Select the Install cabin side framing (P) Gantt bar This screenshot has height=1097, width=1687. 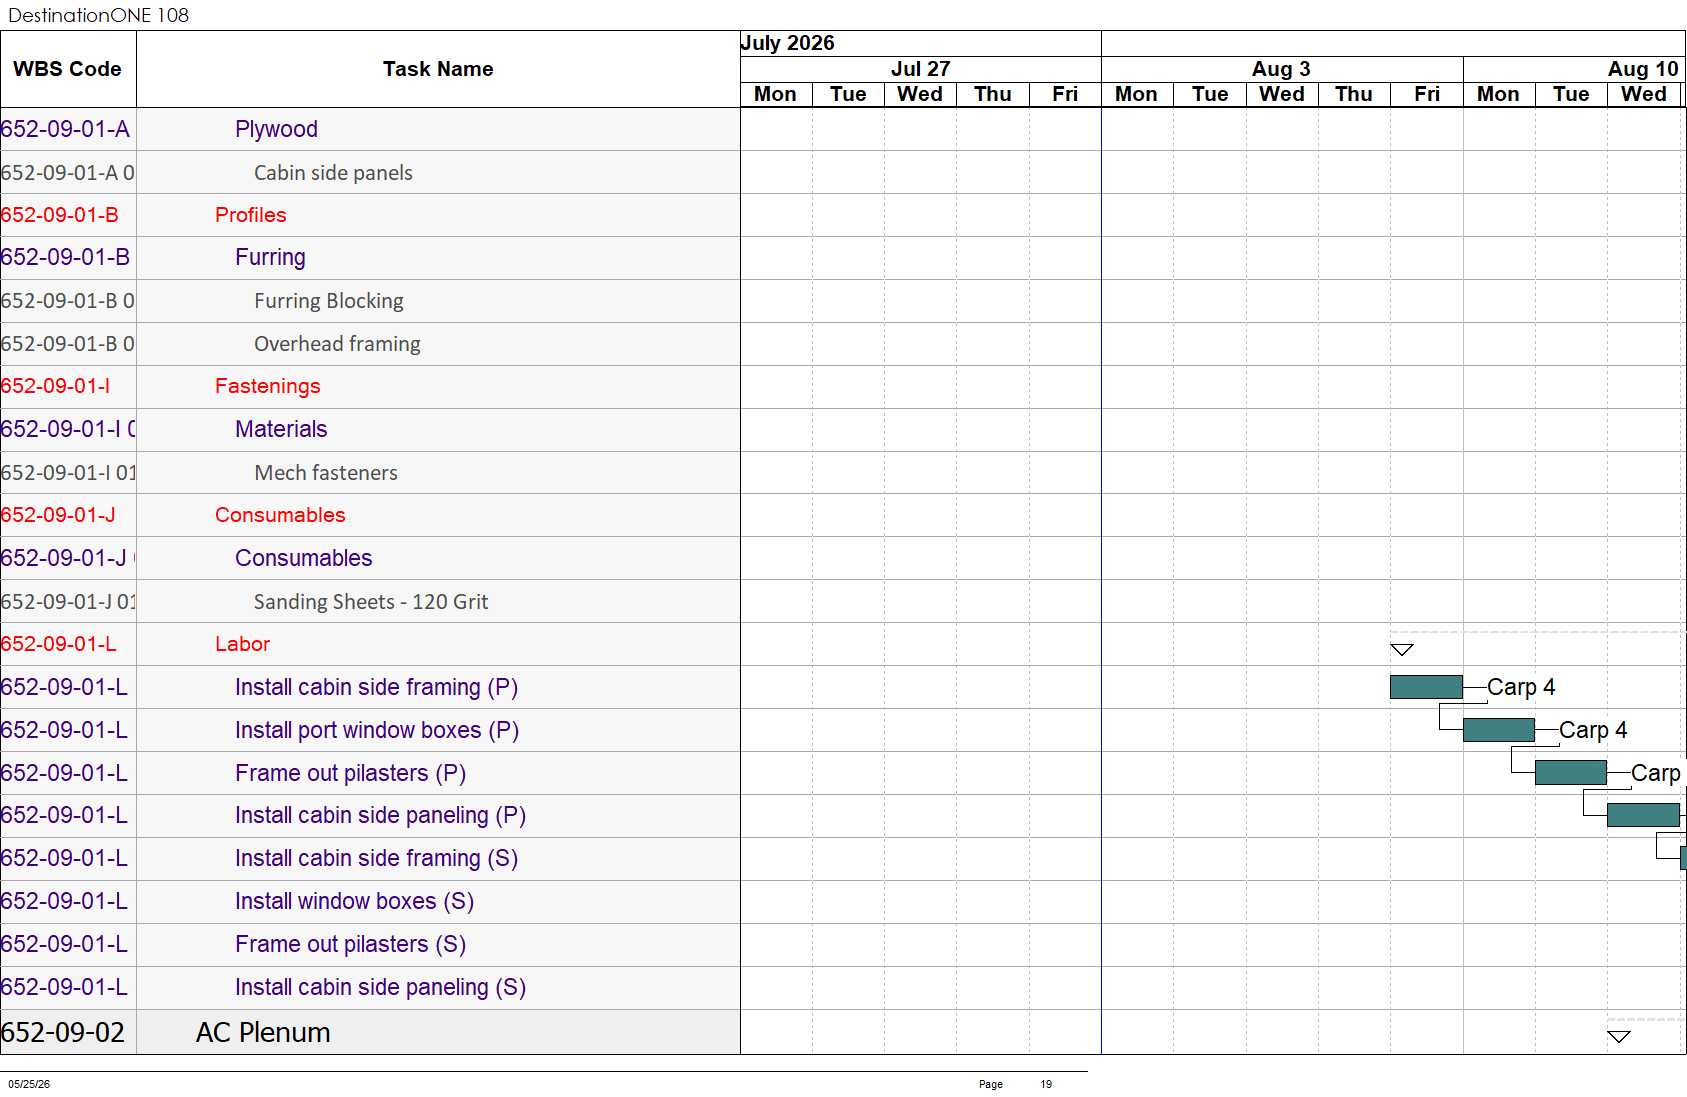click(1426, 687)
